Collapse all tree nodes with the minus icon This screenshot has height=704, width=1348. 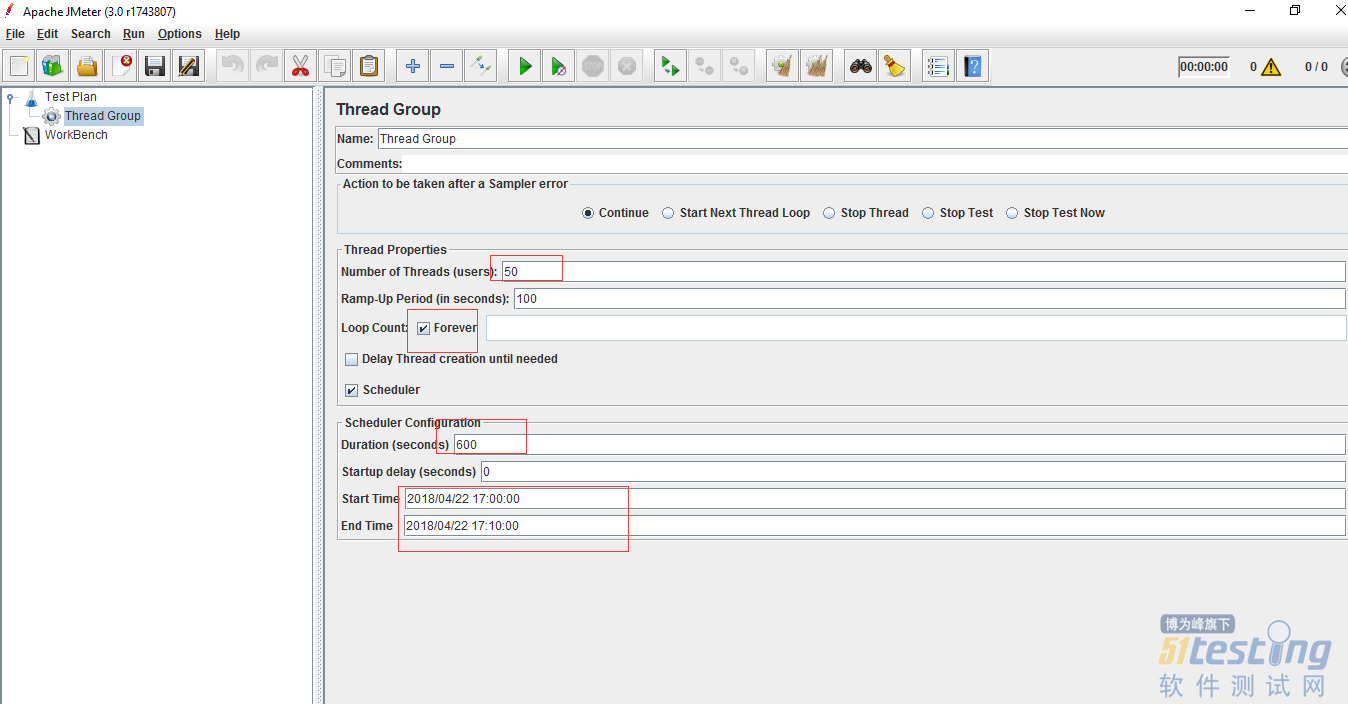[447, 67]
